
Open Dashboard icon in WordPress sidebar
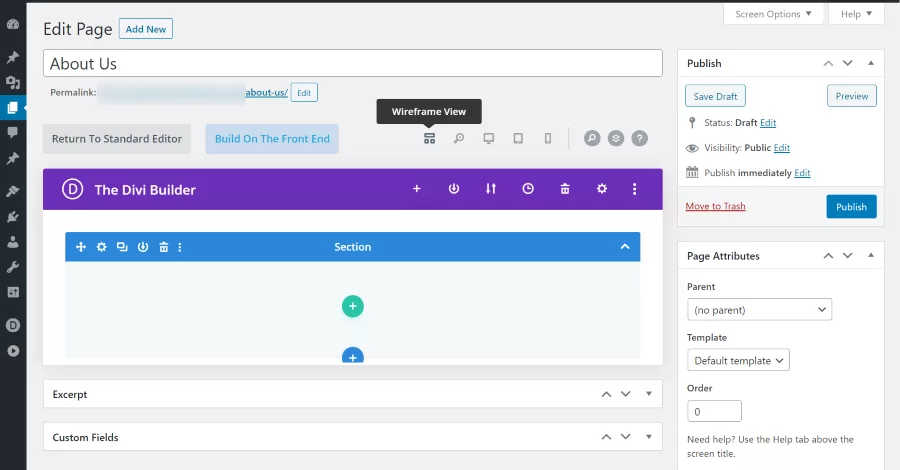(x=13, y=24)
